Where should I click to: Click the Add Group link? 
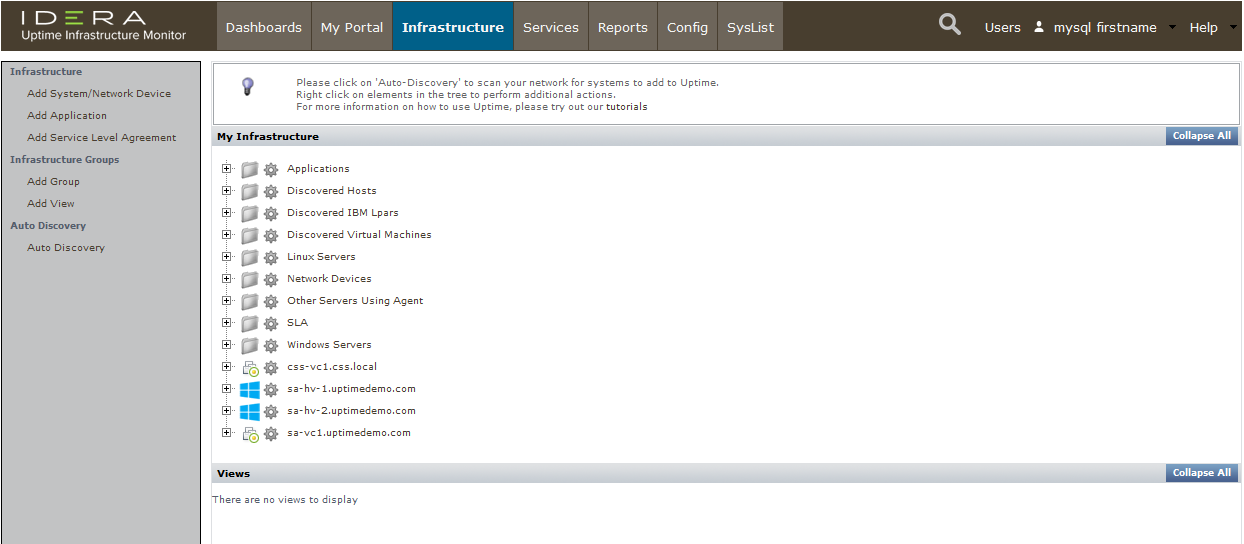[x=53, y=182]
